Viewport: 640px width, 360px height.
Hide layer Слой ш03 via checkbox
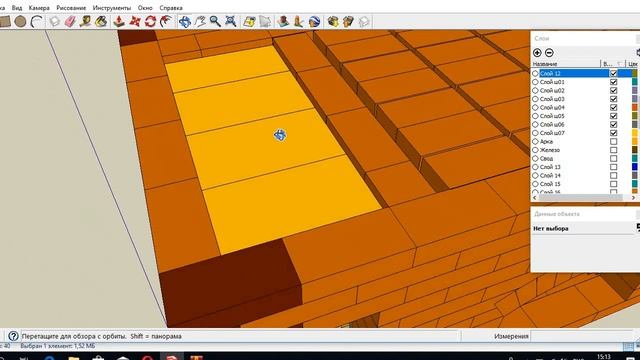[x=613, y=99]
